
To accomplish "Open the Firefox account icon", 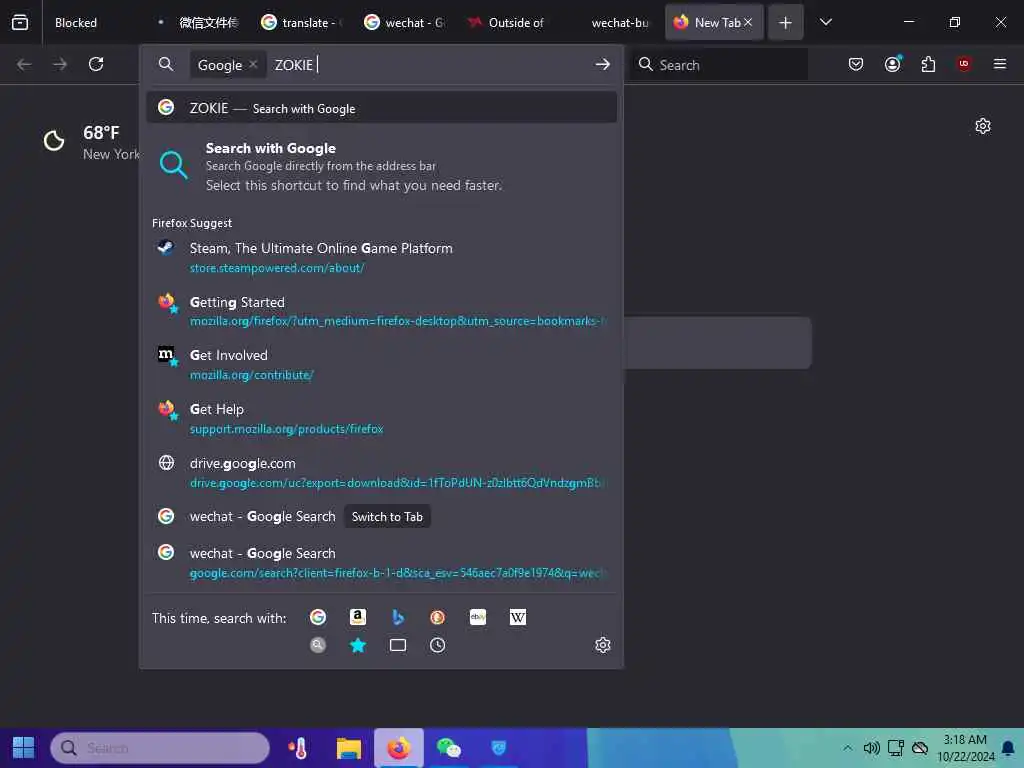I will pos(892,64).
